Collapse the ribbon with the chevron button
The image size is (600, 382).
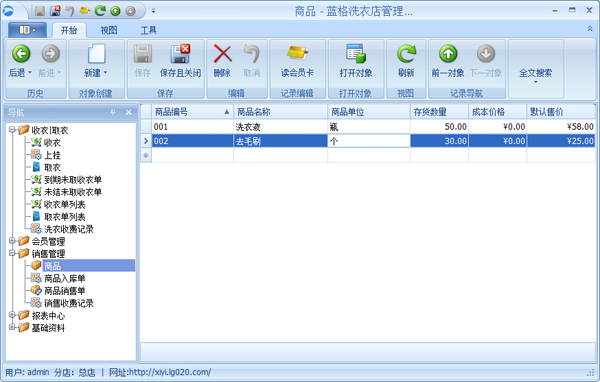[590, 29]
